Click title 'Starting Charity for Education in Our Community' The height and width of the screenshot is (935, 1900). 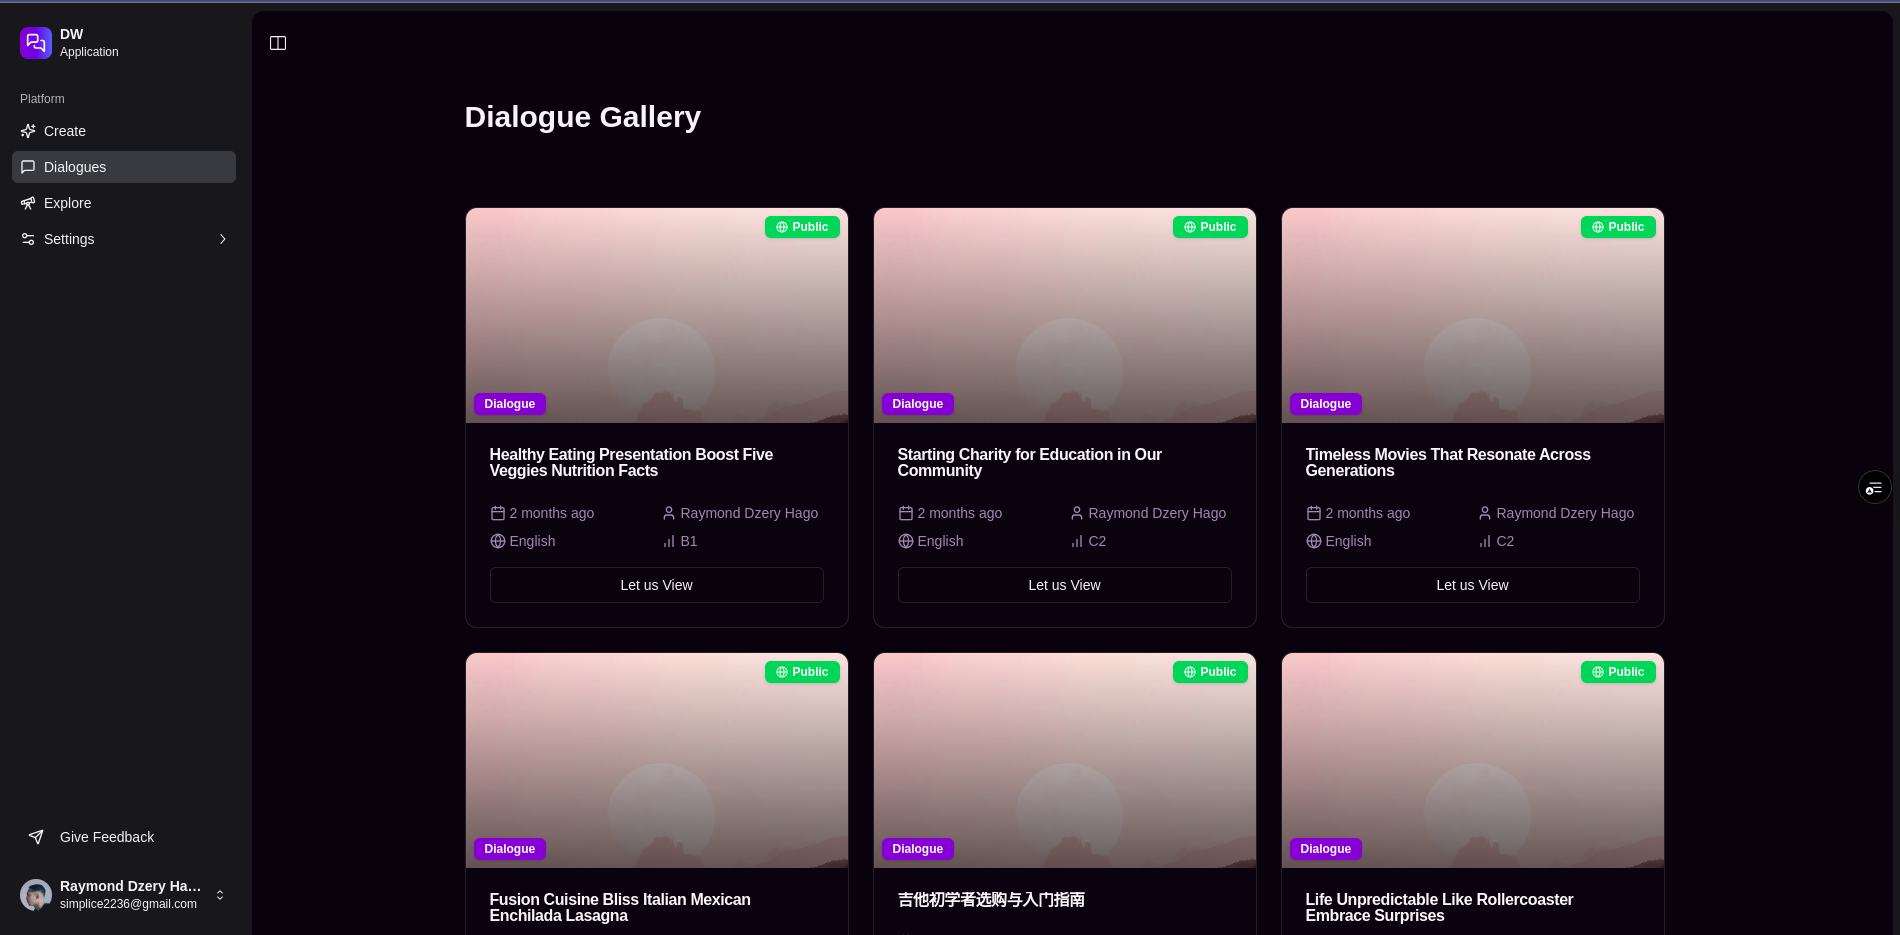[x=1029, y=462]
